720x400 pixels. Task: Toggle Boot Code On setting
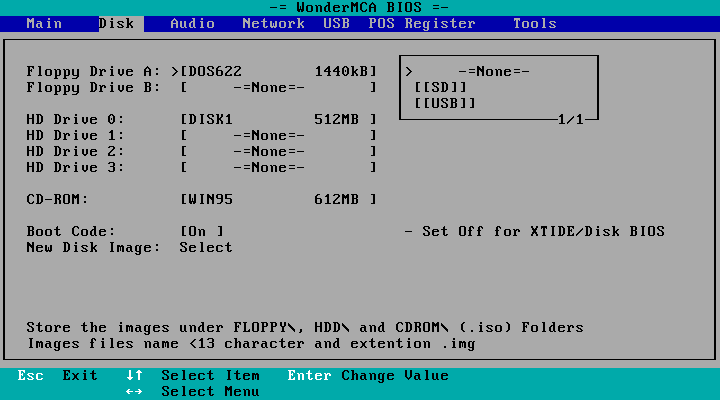[202, 231]
